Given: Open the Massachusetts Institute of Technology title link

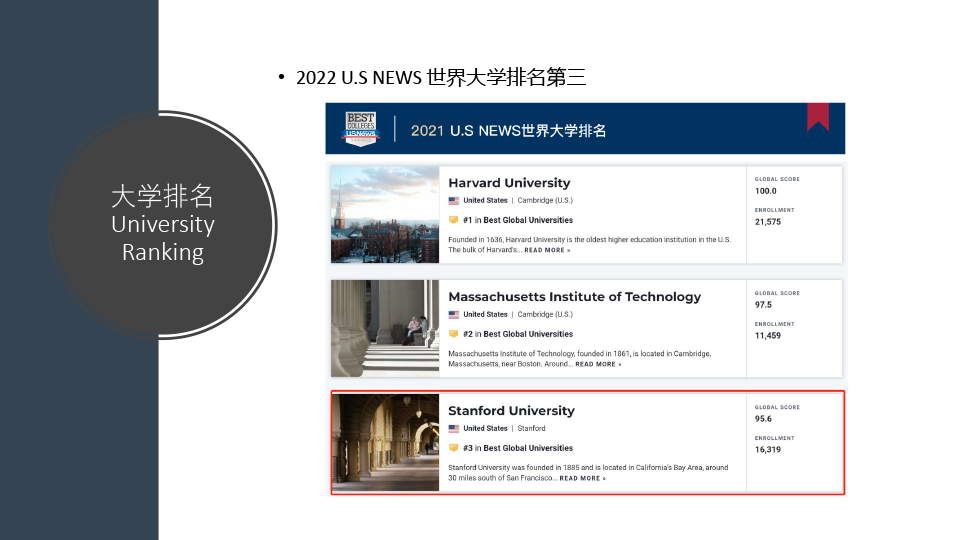Looking at the screenshot, I should [x=574, y=296].
